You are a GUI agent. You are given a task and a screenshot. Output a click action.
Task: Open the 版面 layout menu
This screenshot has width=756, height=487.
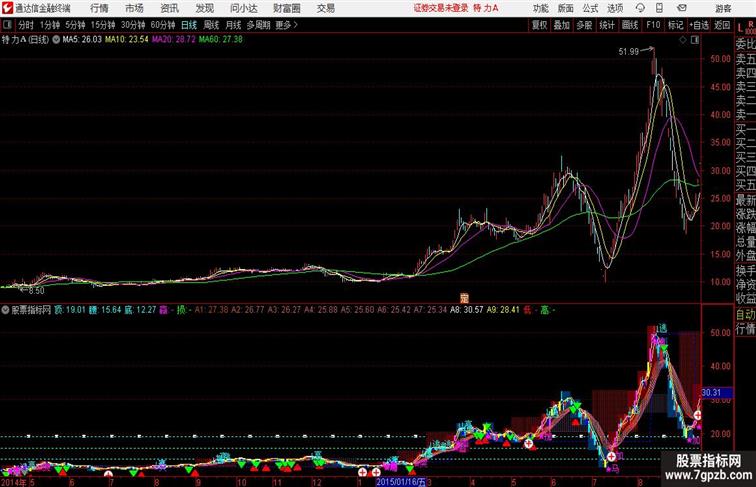[x=566, y=8]
